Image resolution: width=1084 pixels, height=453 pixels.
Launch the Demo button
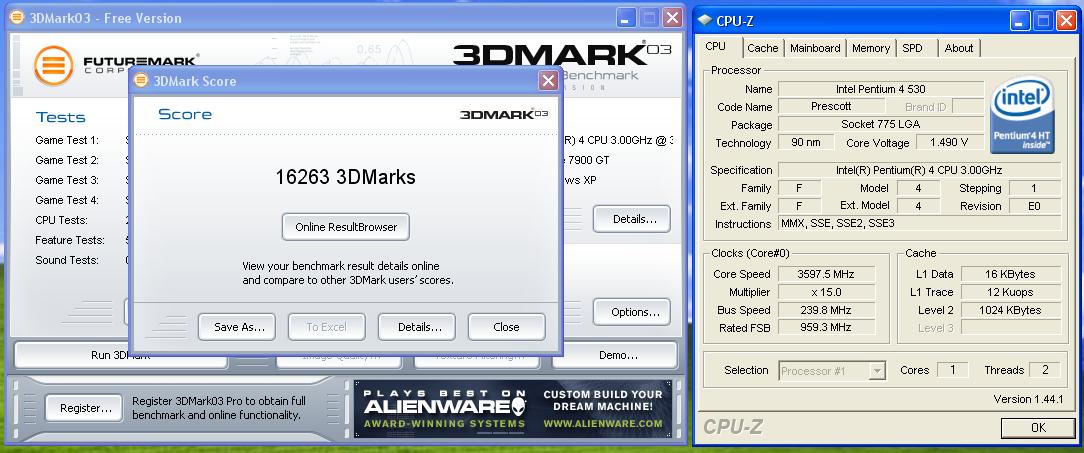615,355
